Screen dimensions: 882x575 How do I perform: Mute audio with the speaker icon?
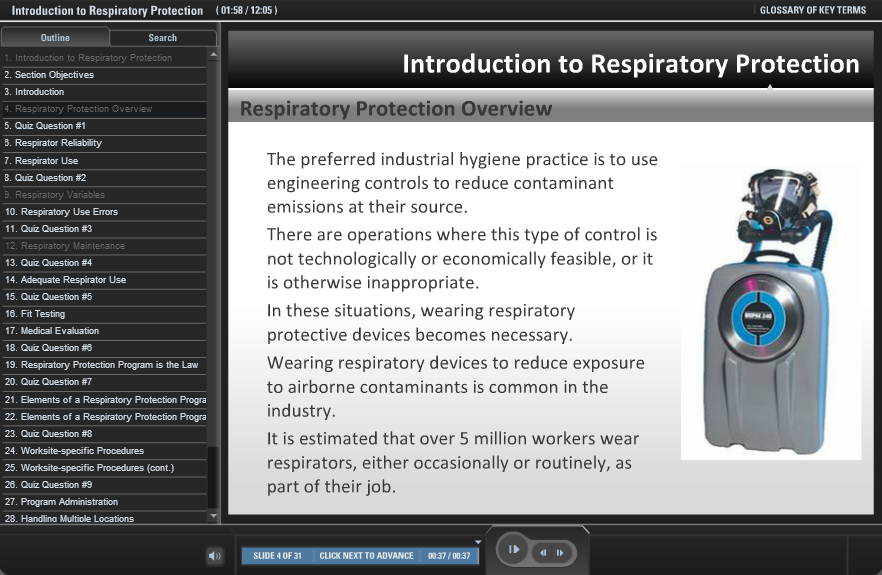(x=214, y=556)
